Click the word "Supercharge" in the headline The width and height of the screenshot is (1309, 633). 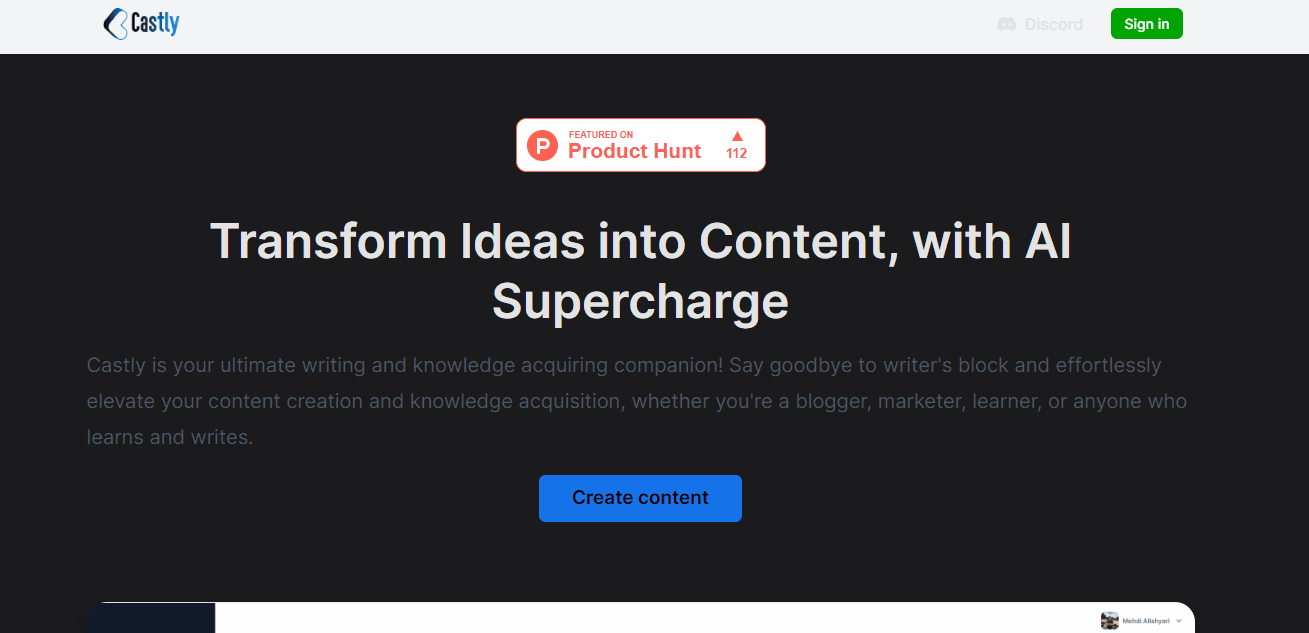[640, 301]
